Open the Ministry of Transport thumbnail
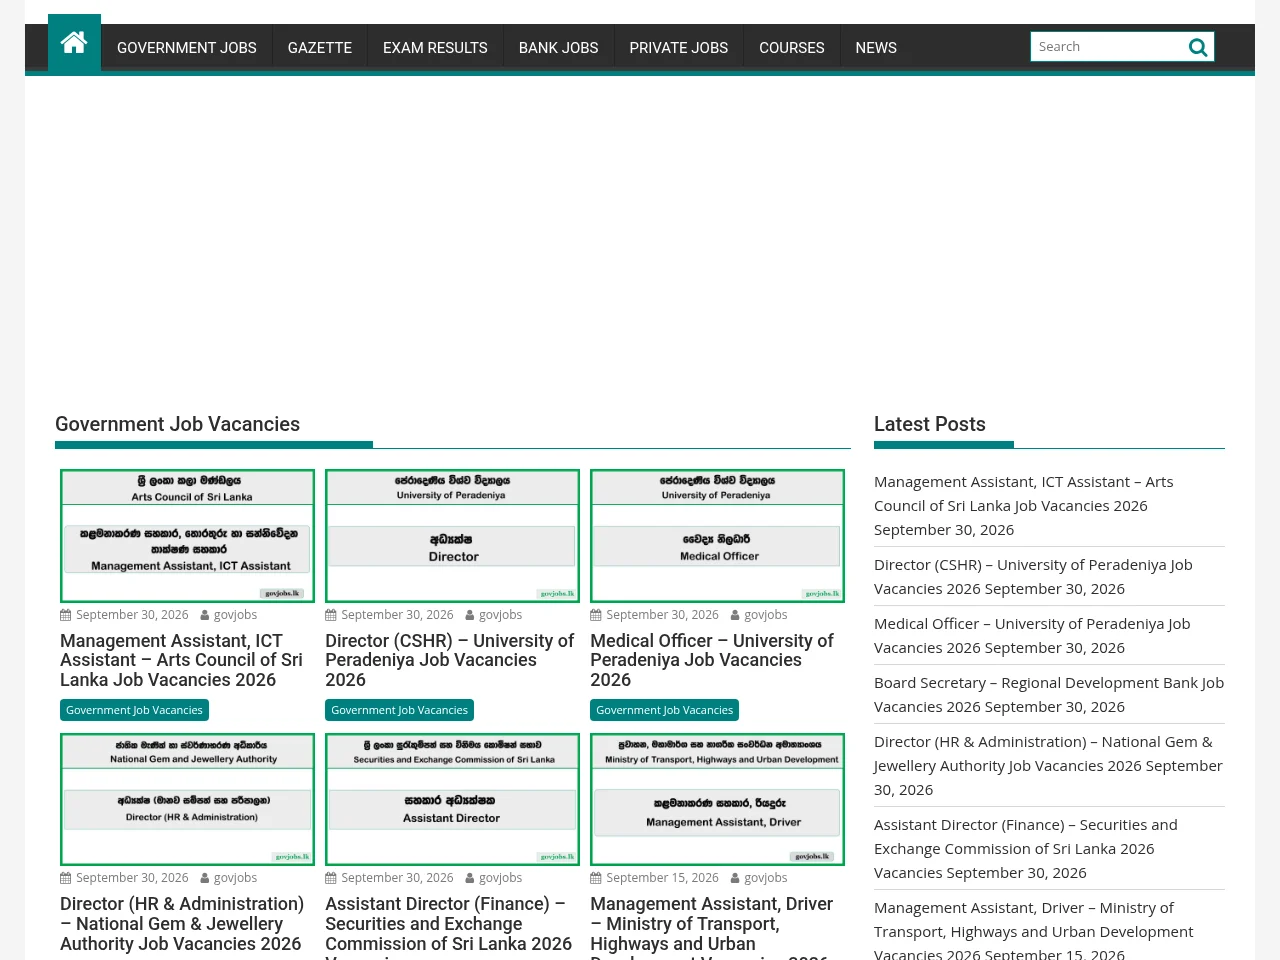Viewport: 1280px width, 960px height. pyautogui.click(x=717, y=799)
